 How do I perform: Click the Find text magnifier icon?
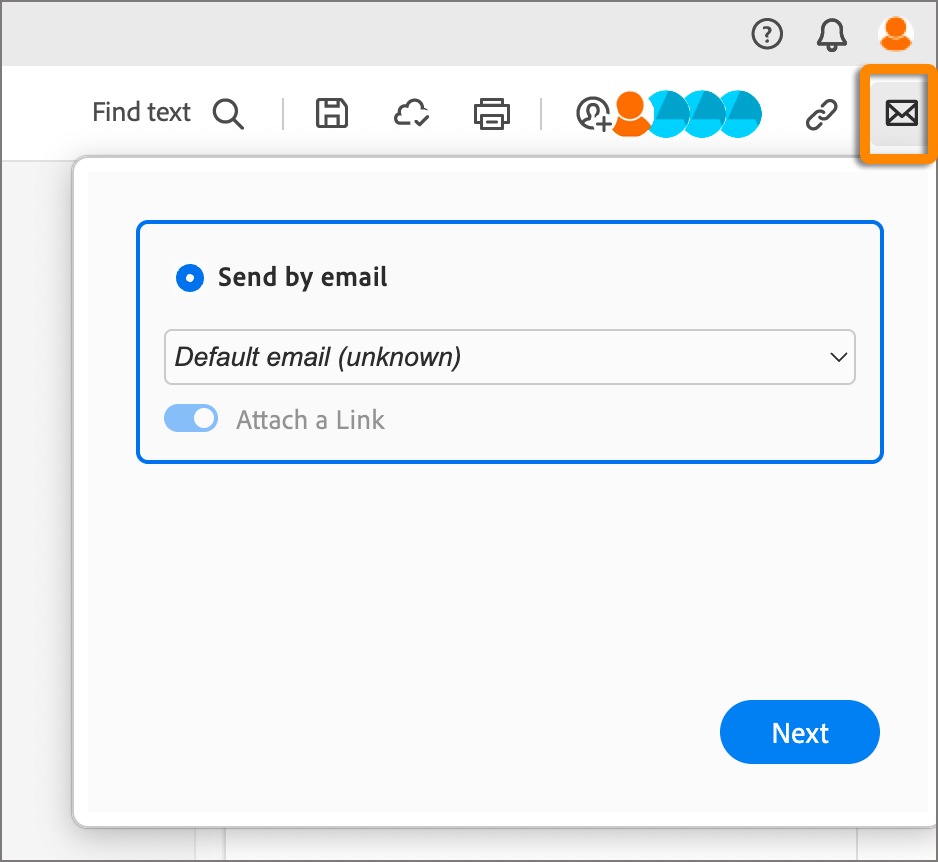tap(228, 114)
